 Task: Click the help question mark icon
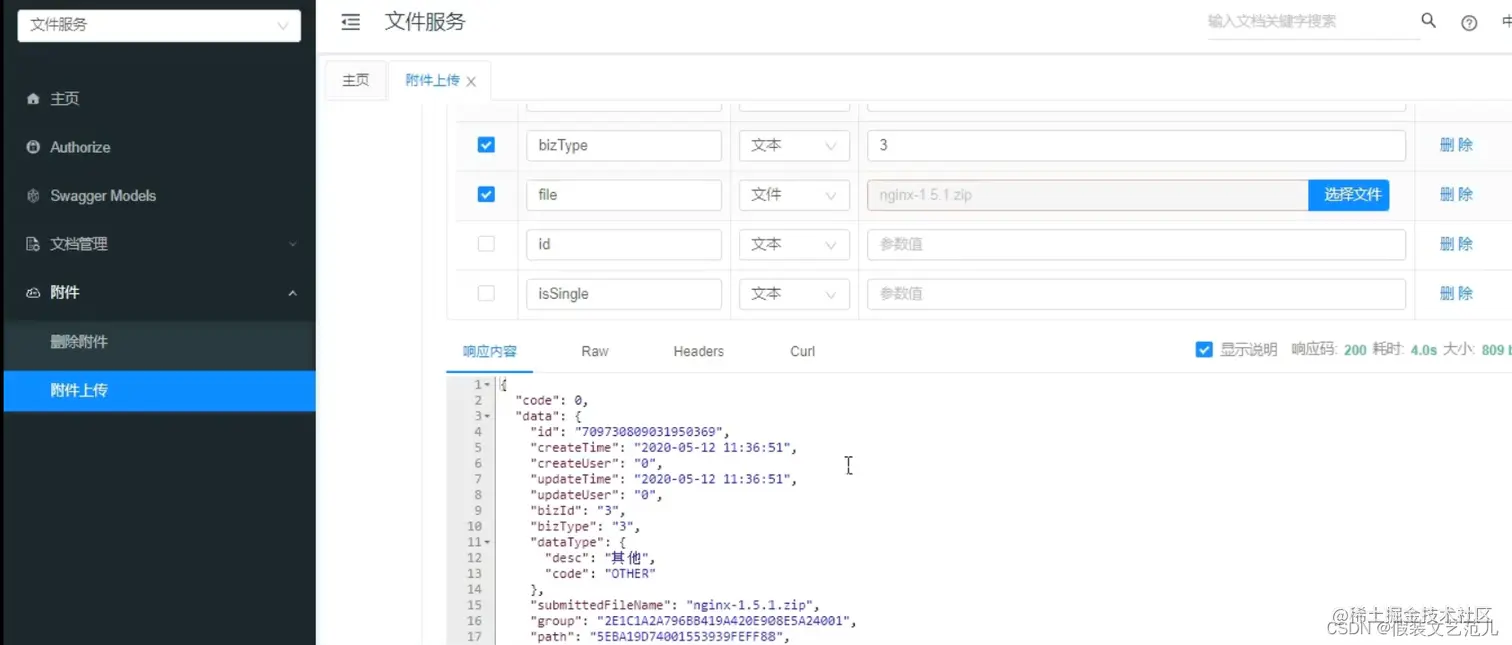pyautogui.click(x=1468, y=22)
